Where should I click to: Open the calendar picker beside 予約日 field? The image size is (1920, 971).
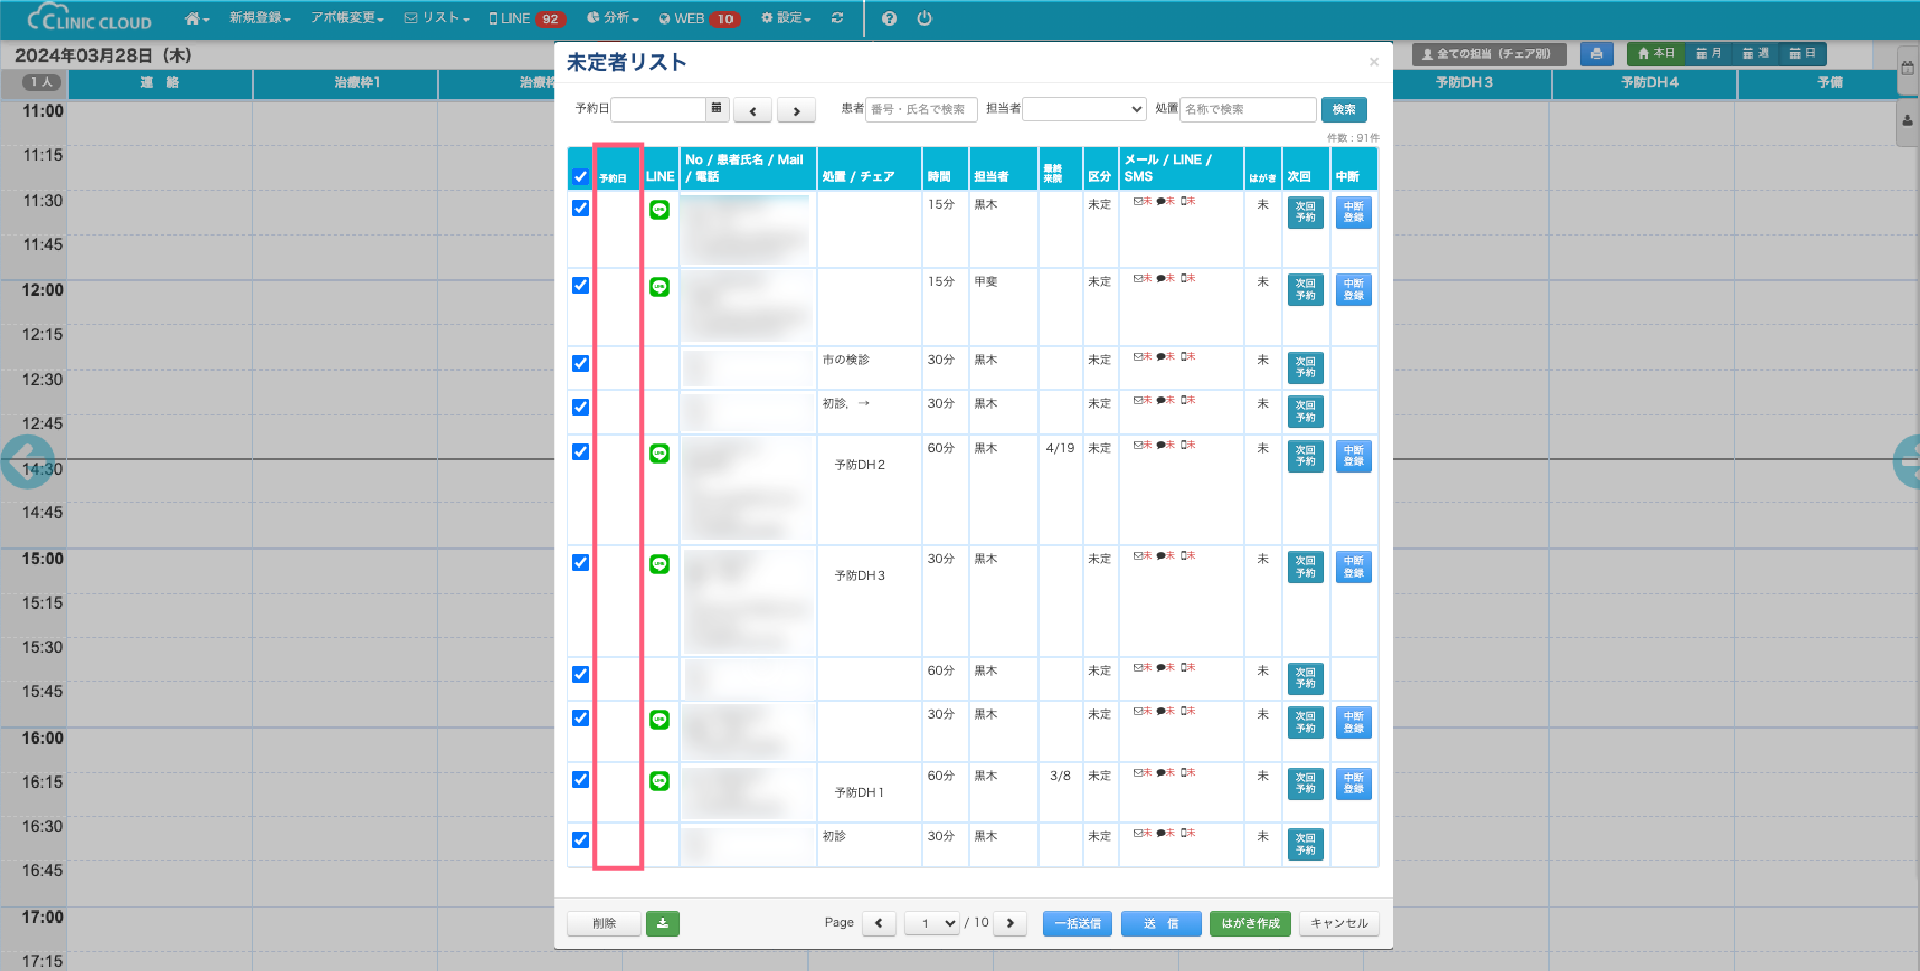(x=716, y=109)
